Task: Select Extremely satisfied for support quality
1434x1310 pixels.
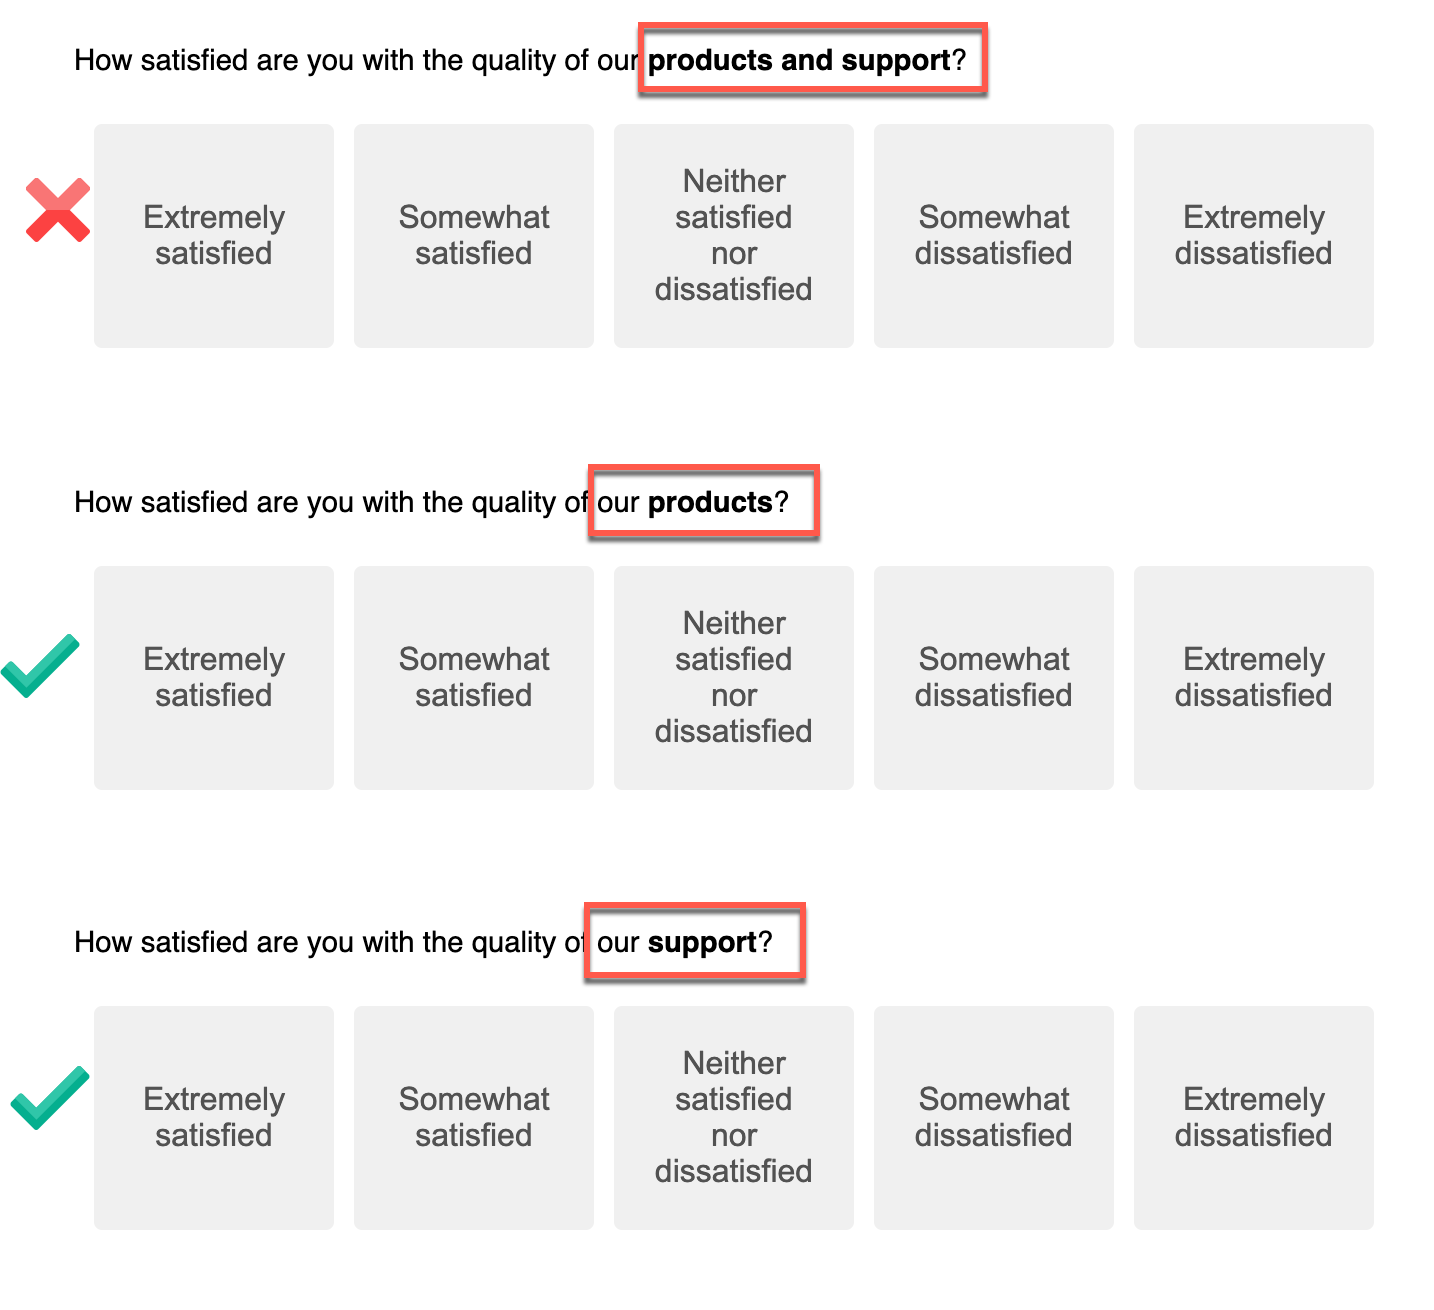Action: [214, 1118]
